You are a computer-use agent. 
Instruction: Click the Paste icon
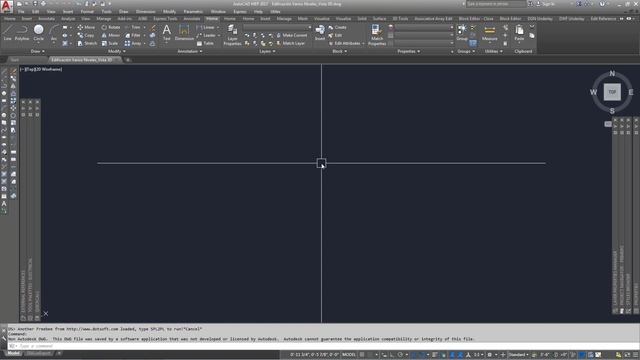pos(519,32)
